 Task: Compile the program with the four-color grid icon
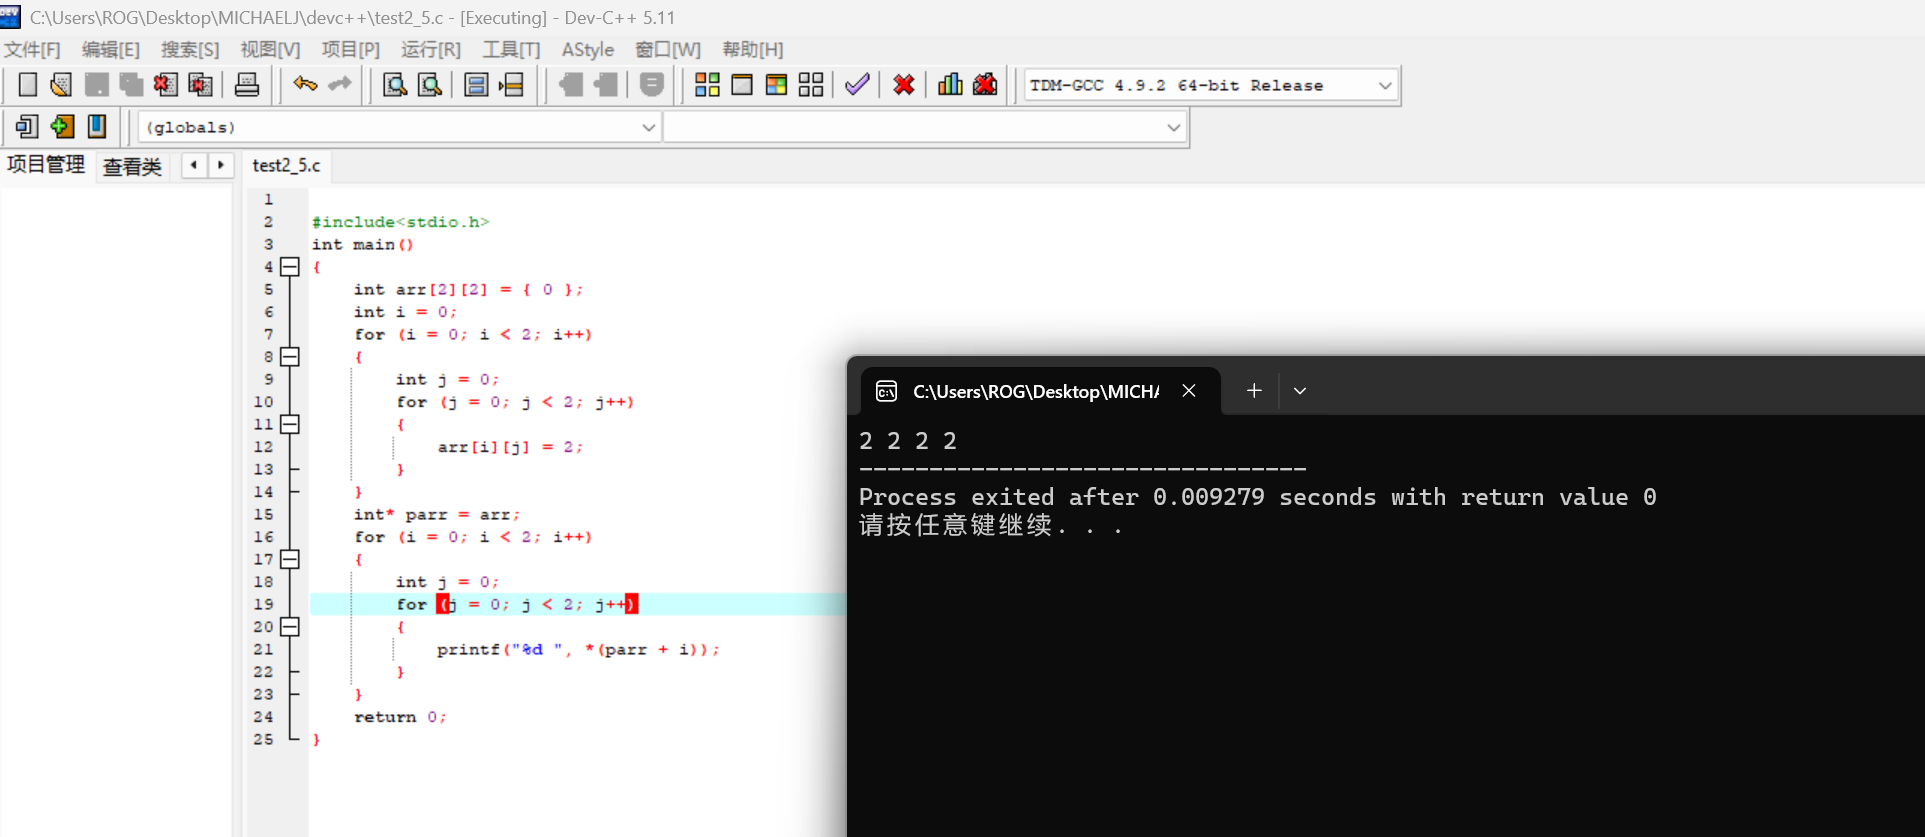tap(707, 85)
